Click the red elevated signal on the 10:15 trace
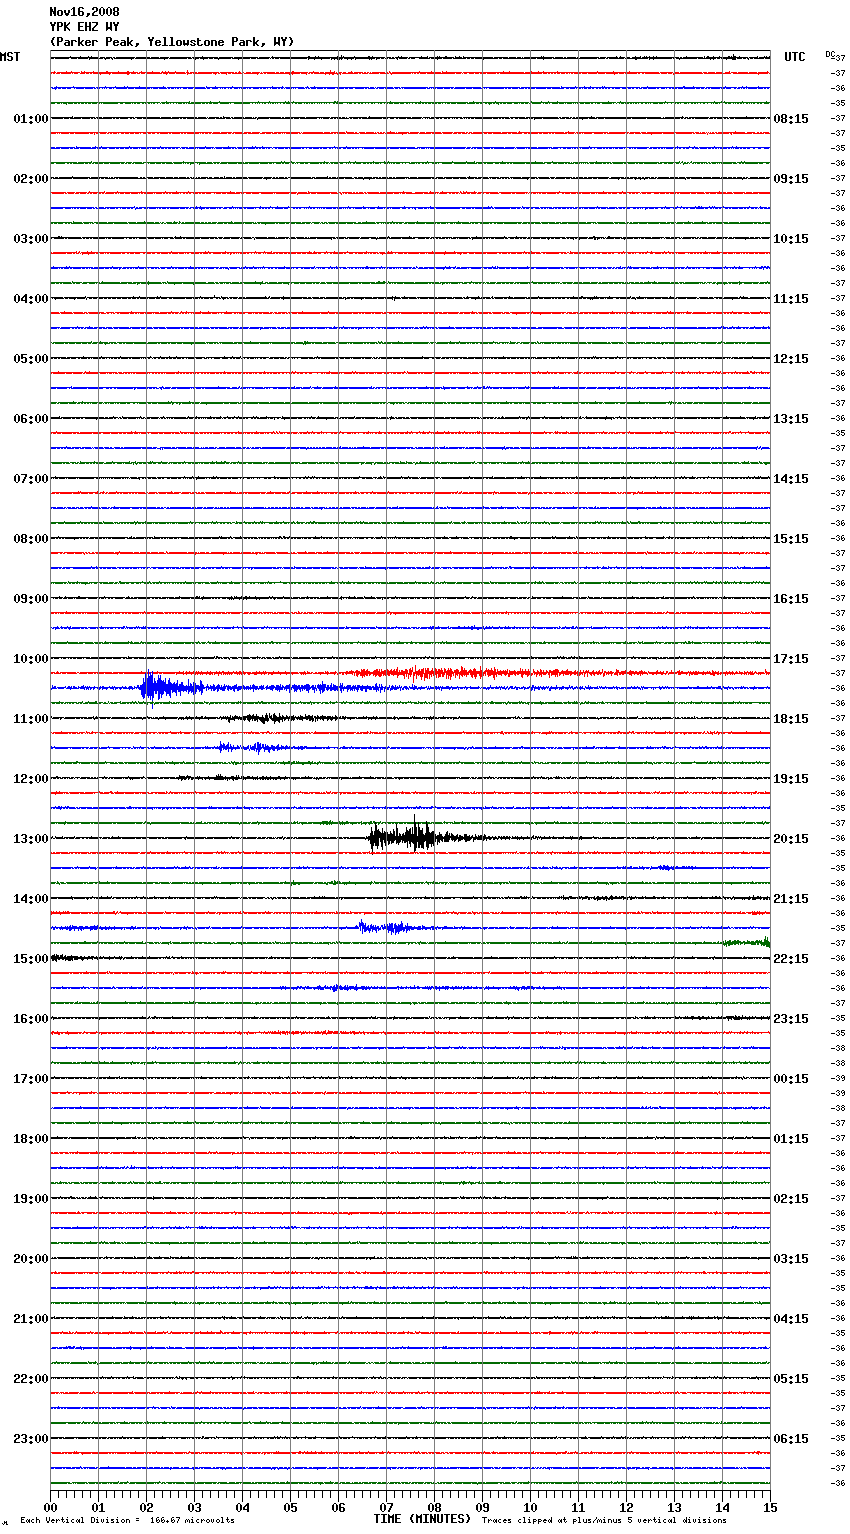 pos(450,673)
